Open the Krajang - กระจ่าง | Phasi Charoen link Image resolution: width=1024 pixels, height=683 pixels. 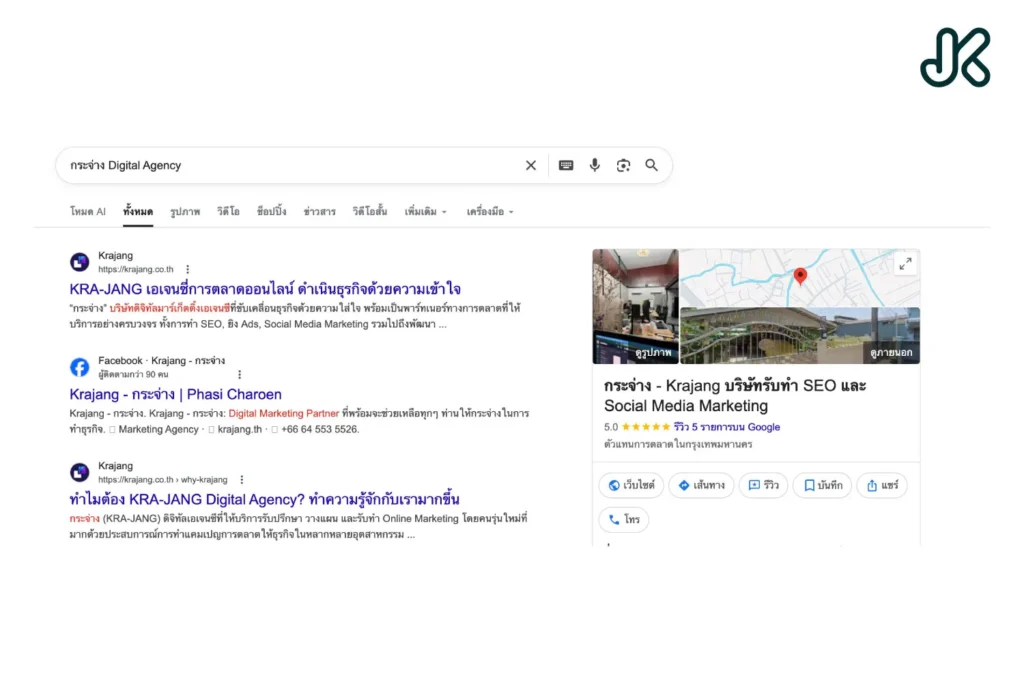tap(176, 394)
